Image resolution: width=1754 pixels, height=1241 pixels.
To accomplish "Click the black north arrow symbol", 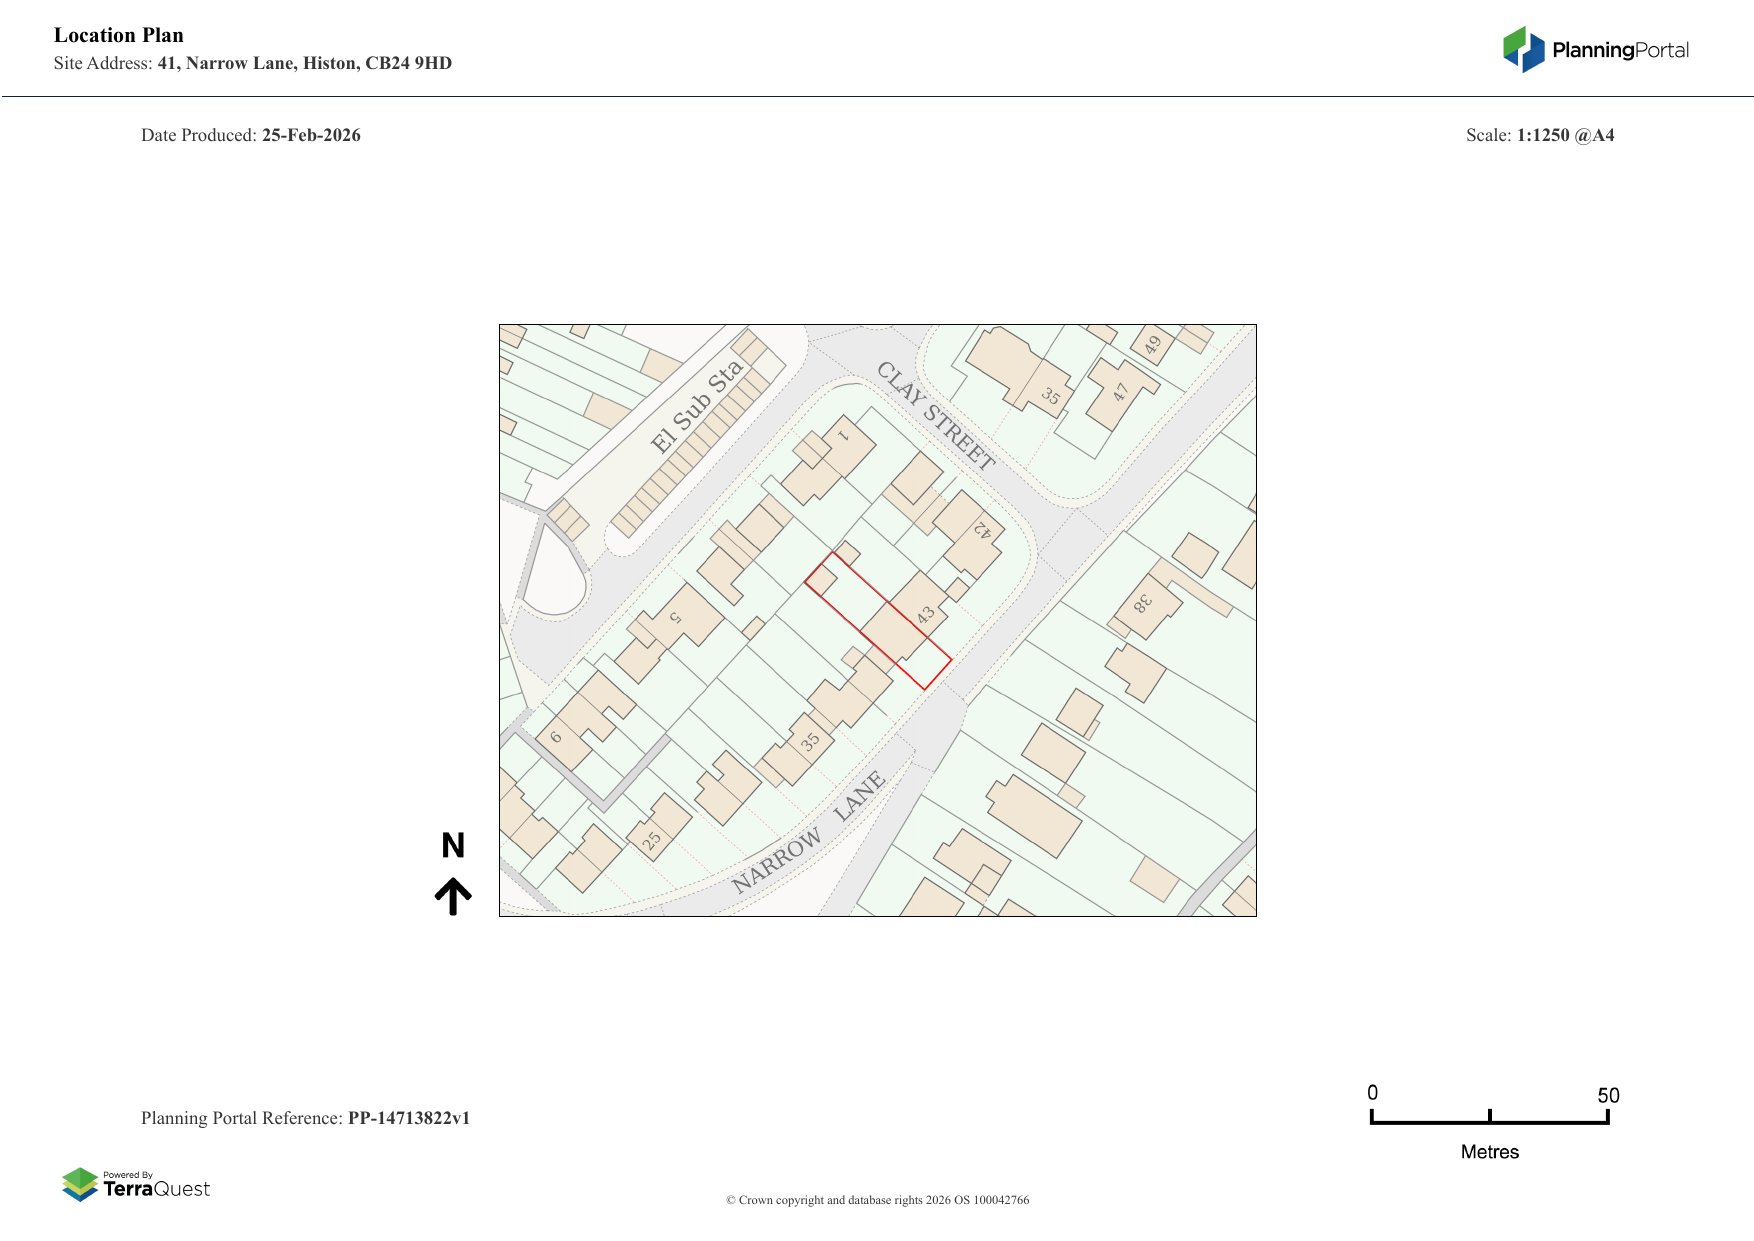I will [x=453, y=896].
